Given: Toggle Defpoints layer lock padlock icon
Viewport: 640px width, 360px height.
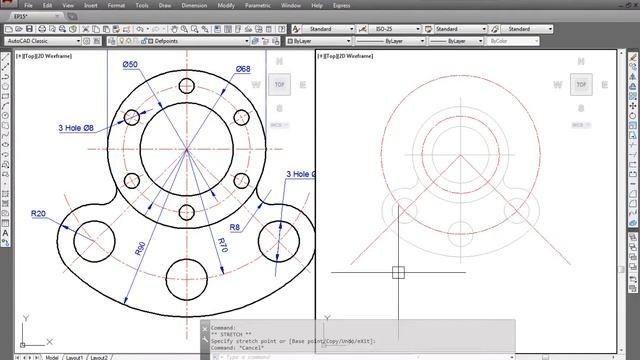Looking at the screenshot, I should (x=144, y=41).
